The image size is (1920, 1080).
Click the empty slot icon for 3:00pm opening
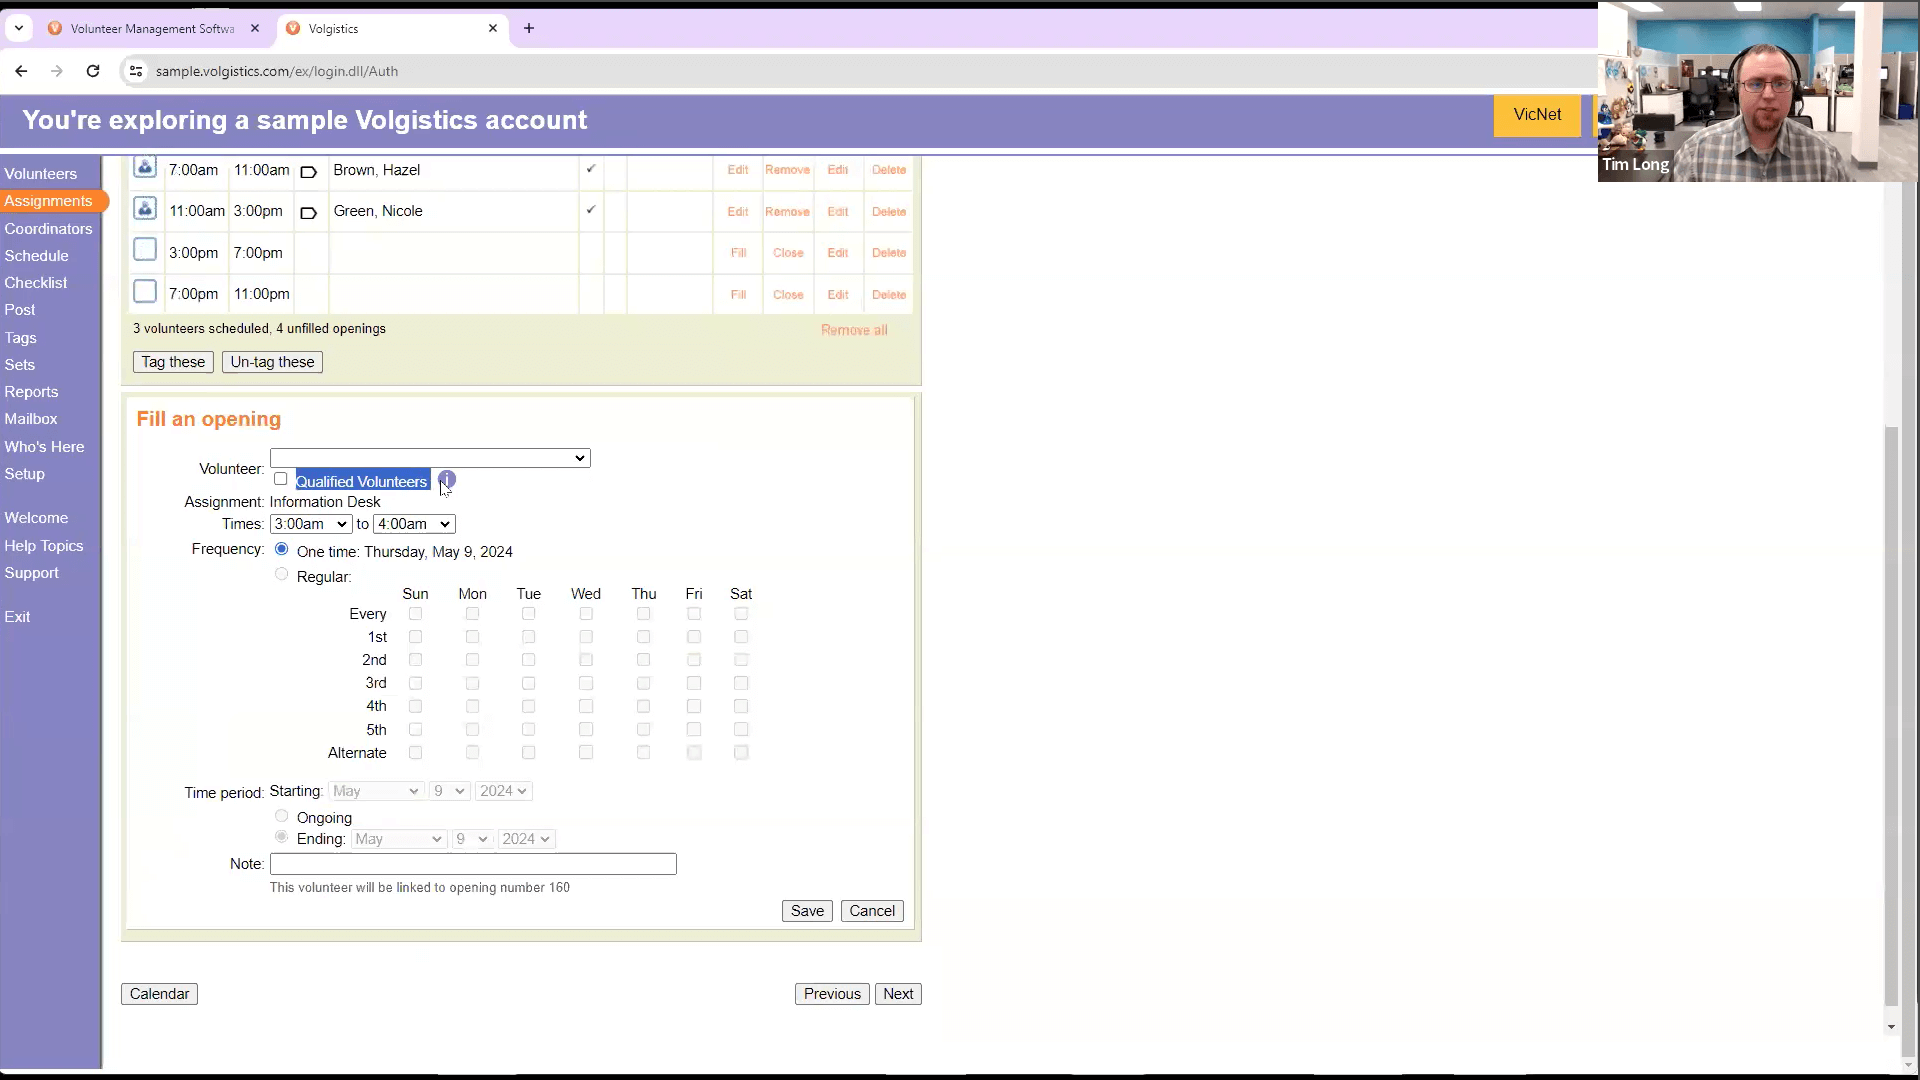coord(145,250)
